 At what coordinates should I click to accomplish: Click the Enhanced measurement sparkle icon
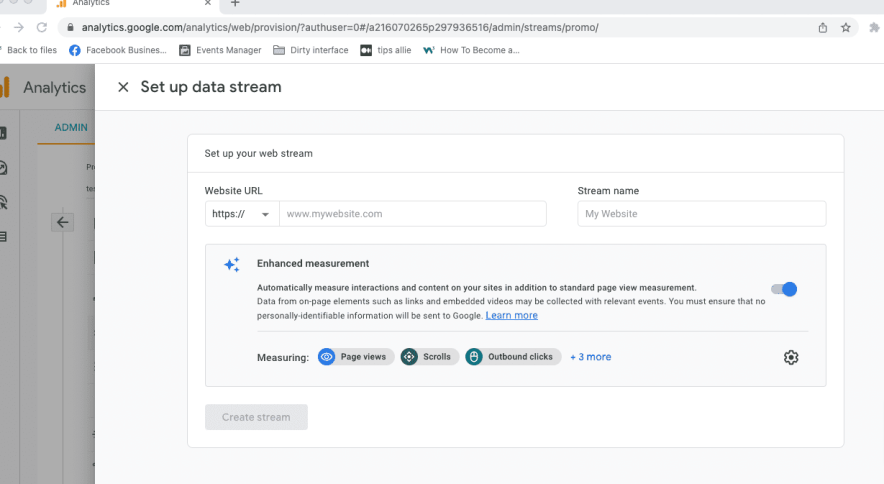[x=232, y=265]
